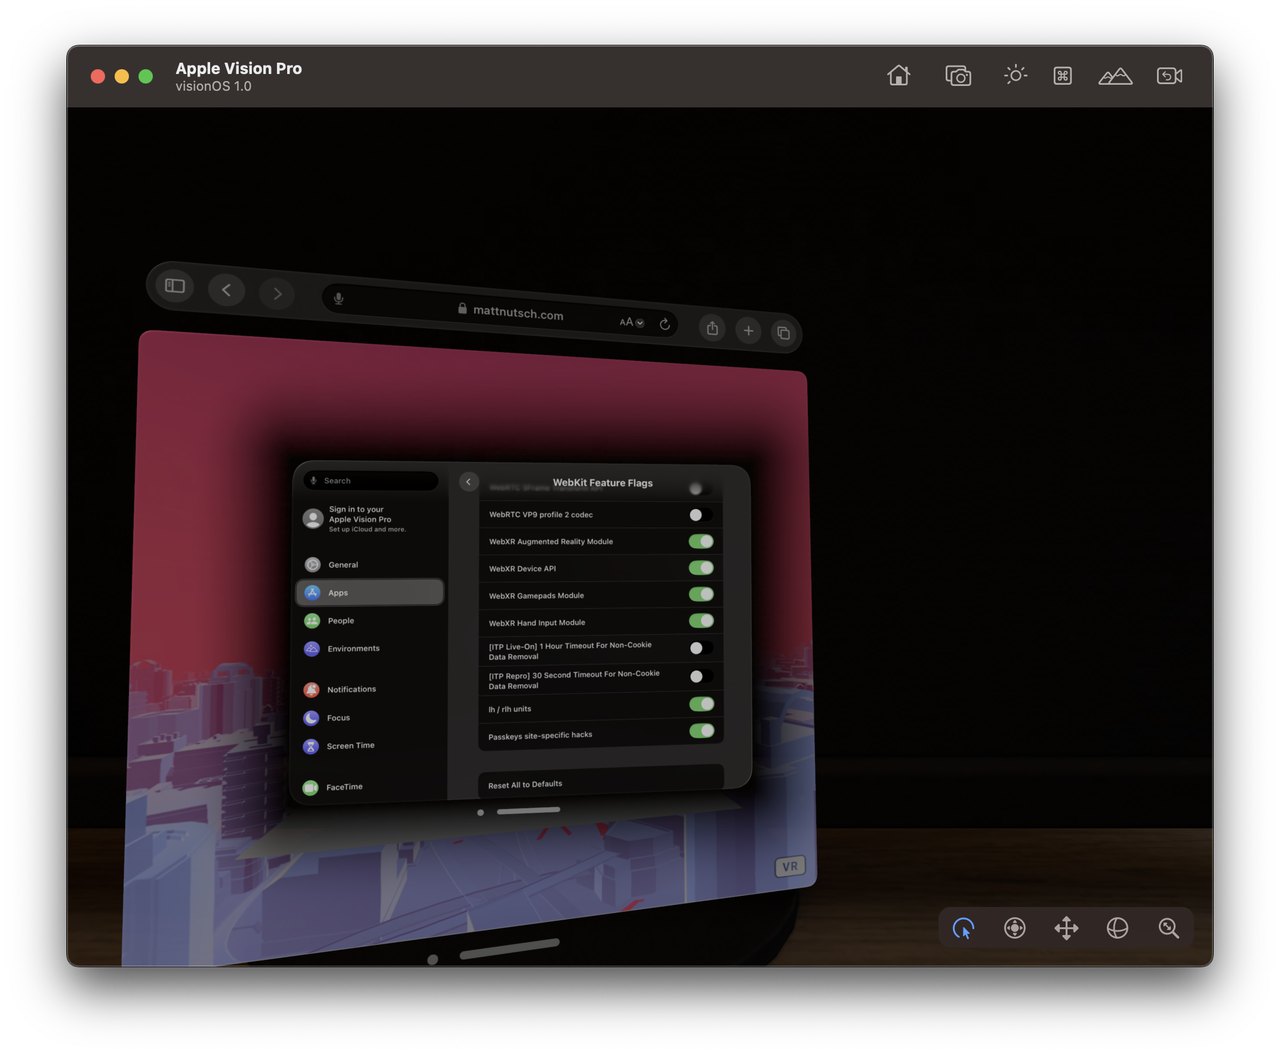This screenshot has height=1055, width=1280.
Task: Select Environments in Settings sidebar
Action: coord(370,648)
